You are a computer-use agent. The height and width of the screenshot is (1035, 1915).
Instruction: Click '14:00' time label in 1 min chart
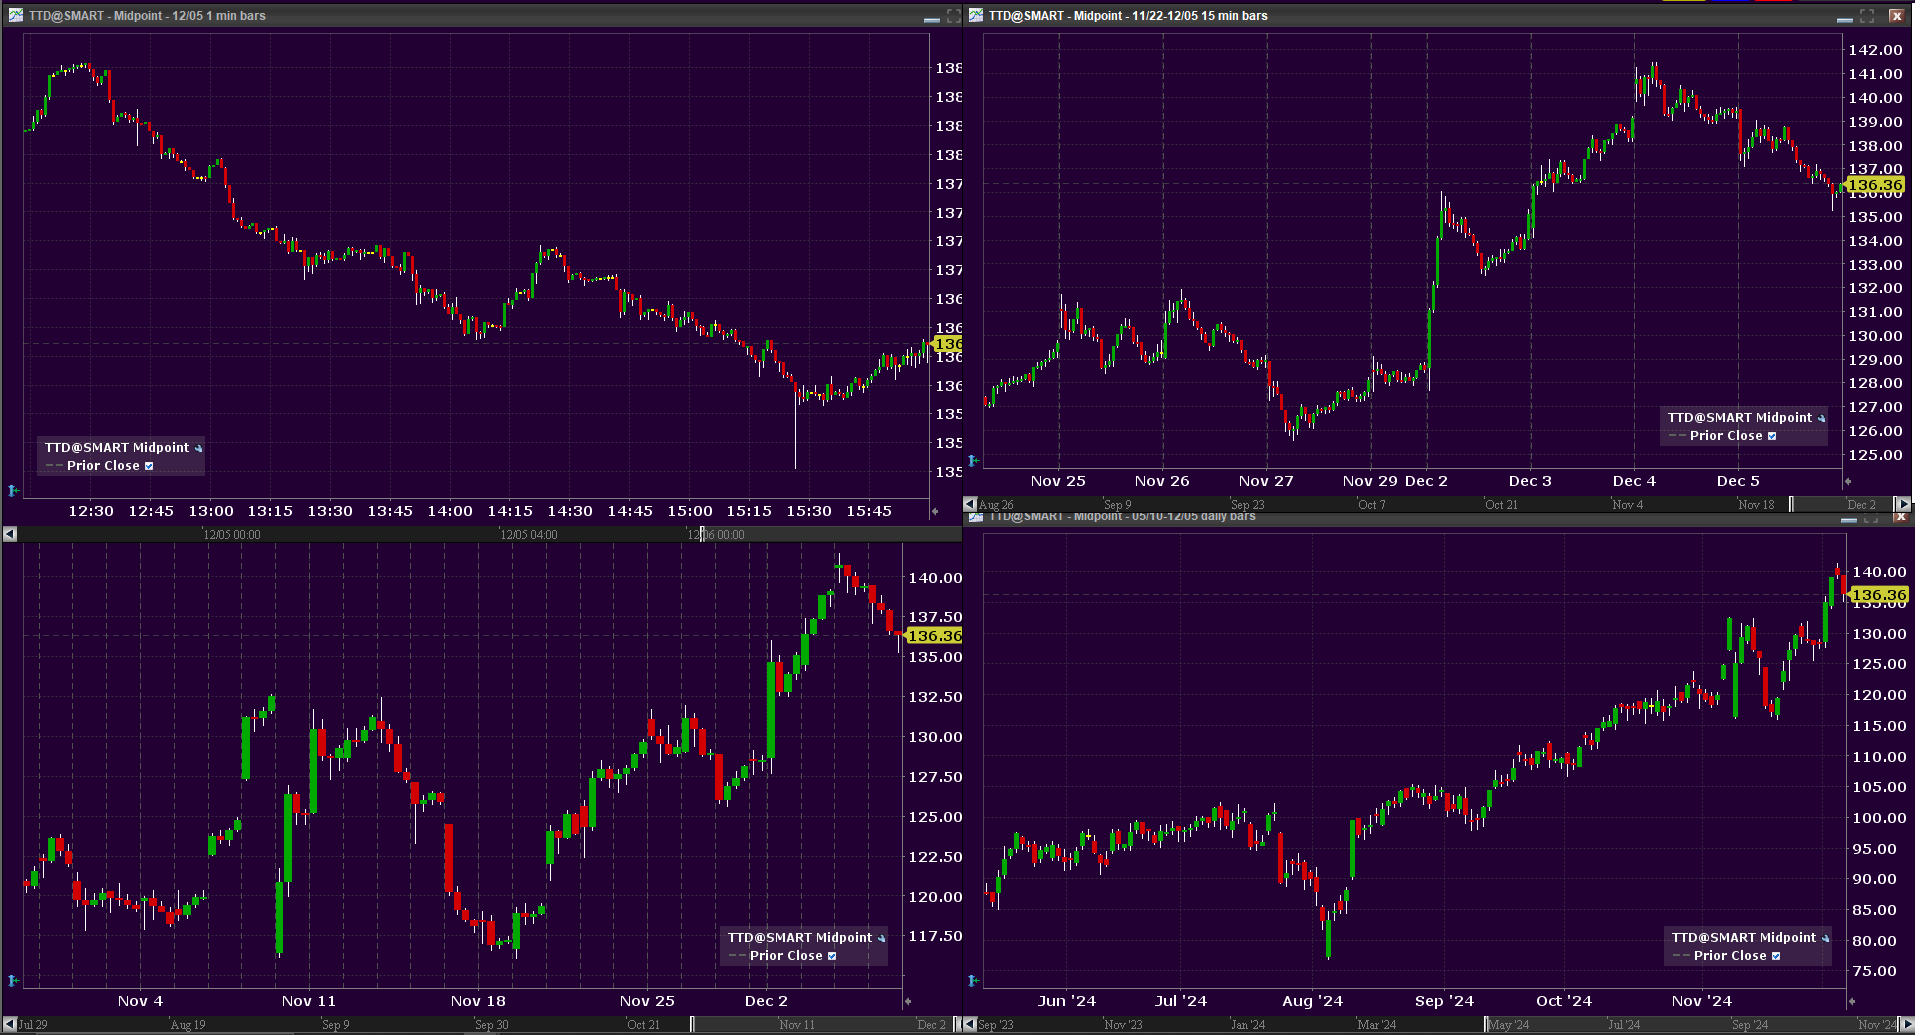pos(450,511)
